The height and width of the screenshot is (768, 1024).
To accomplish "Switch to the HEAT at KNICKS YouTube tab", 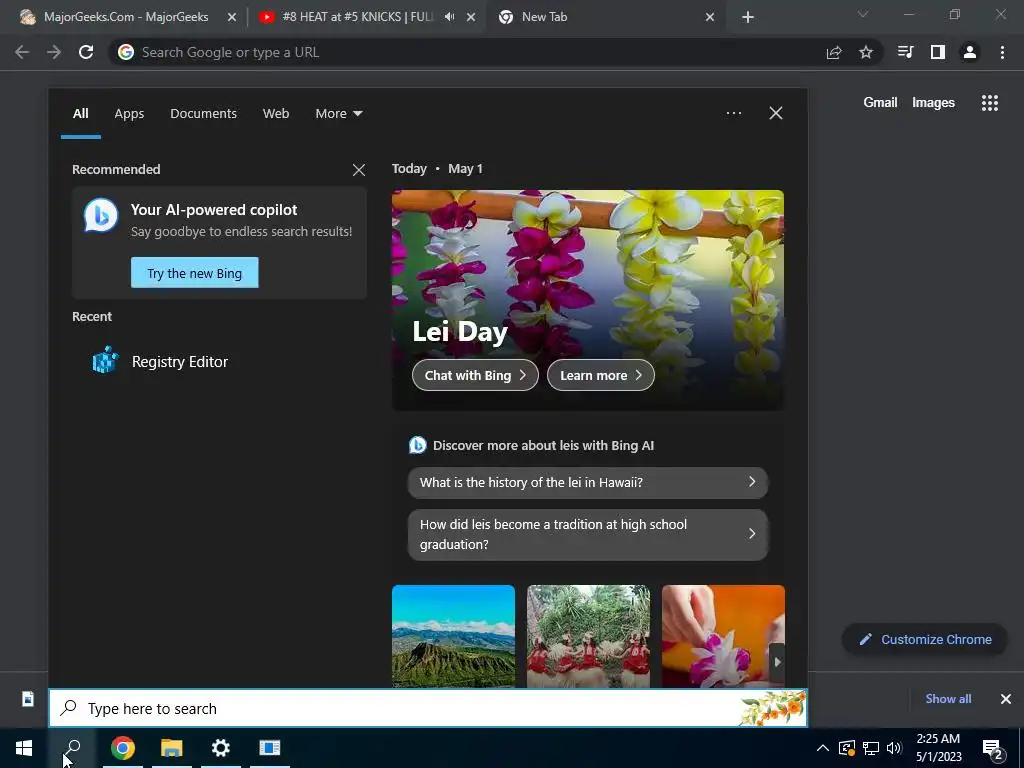I will click(356, 17).
